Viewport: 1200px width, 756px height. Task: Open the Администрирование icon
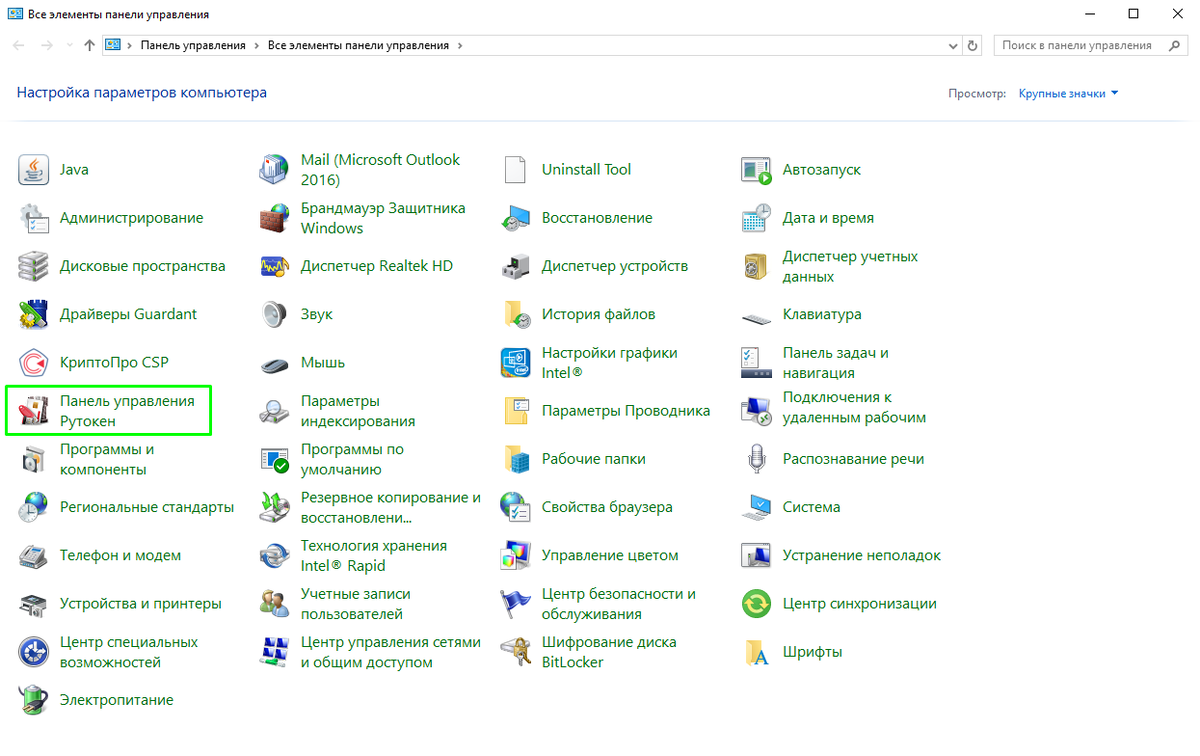34,218
